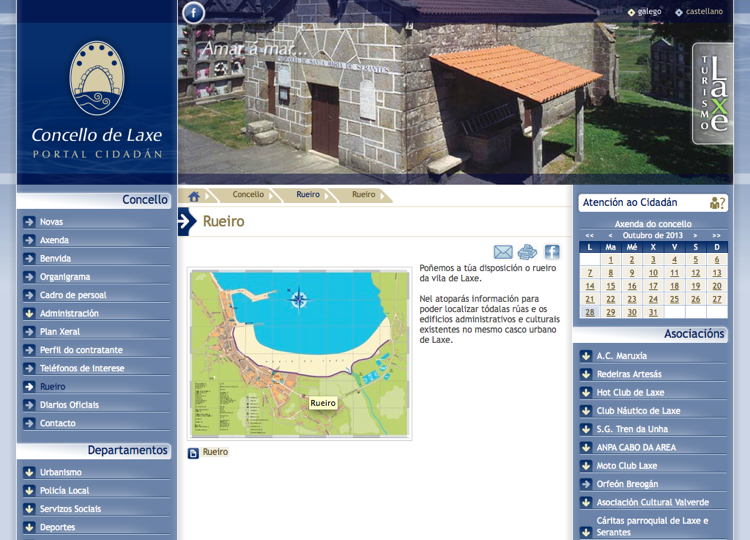This screenshot has width=750, height=540.
Task: Expand Administración with its down arrow
Action: [x=29, y=313]
